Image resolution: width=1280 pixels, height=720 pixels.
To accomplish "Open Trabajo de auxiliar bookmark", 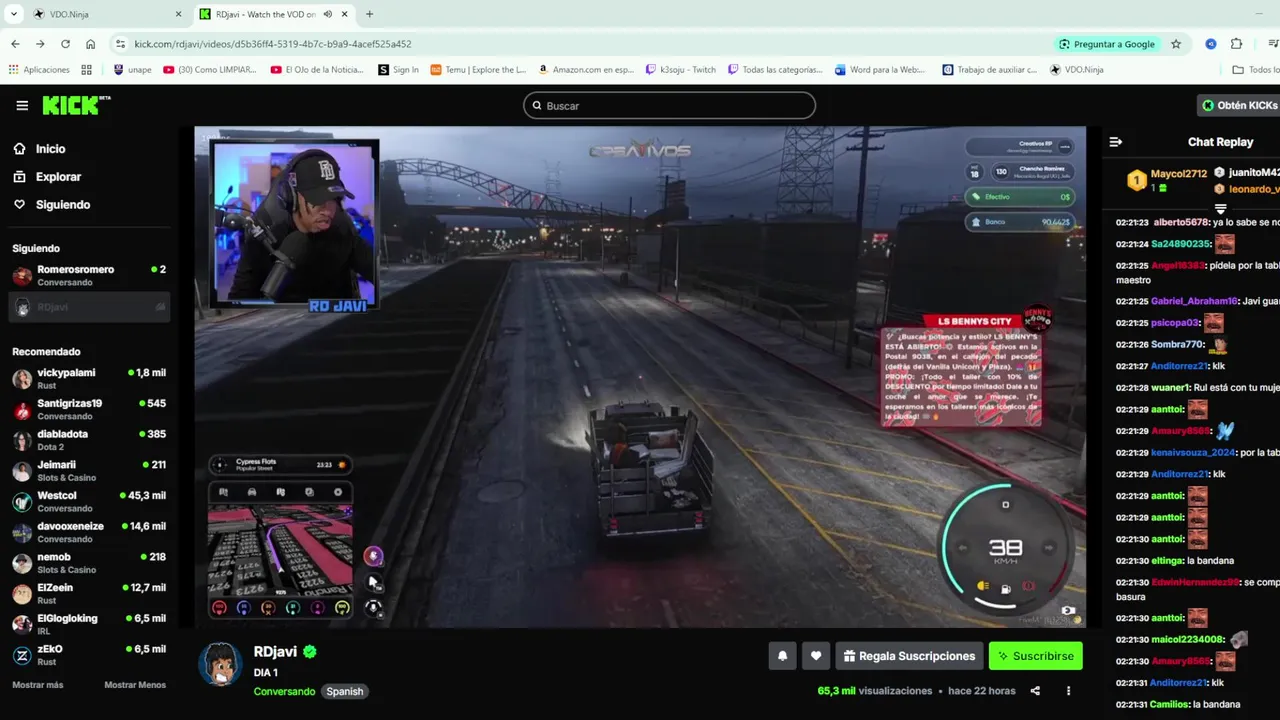I will 990,70.
